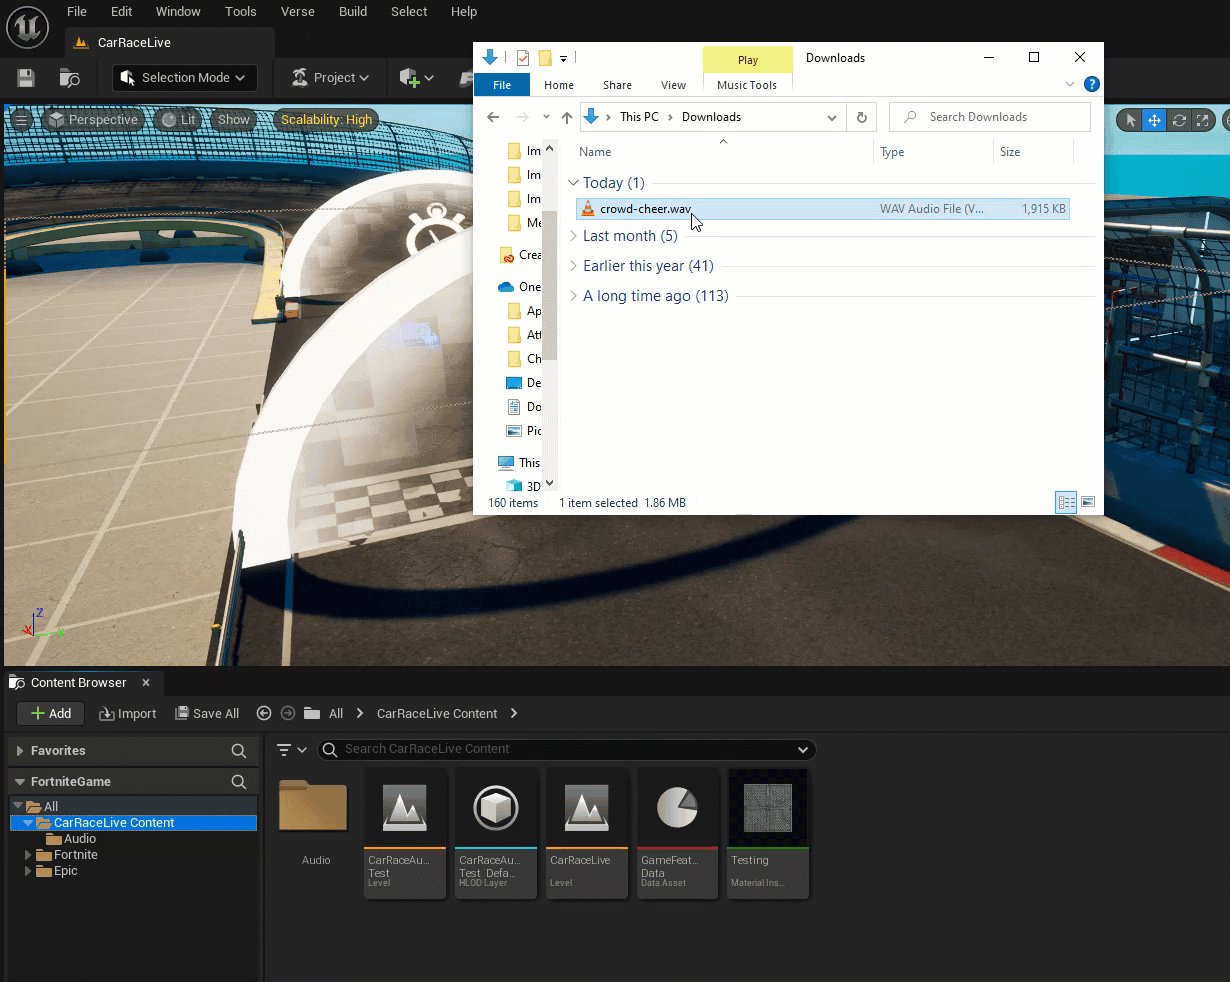This screenshot has width=1230, height=982.
Task: Click the Save All button
Action: [207, 713]
